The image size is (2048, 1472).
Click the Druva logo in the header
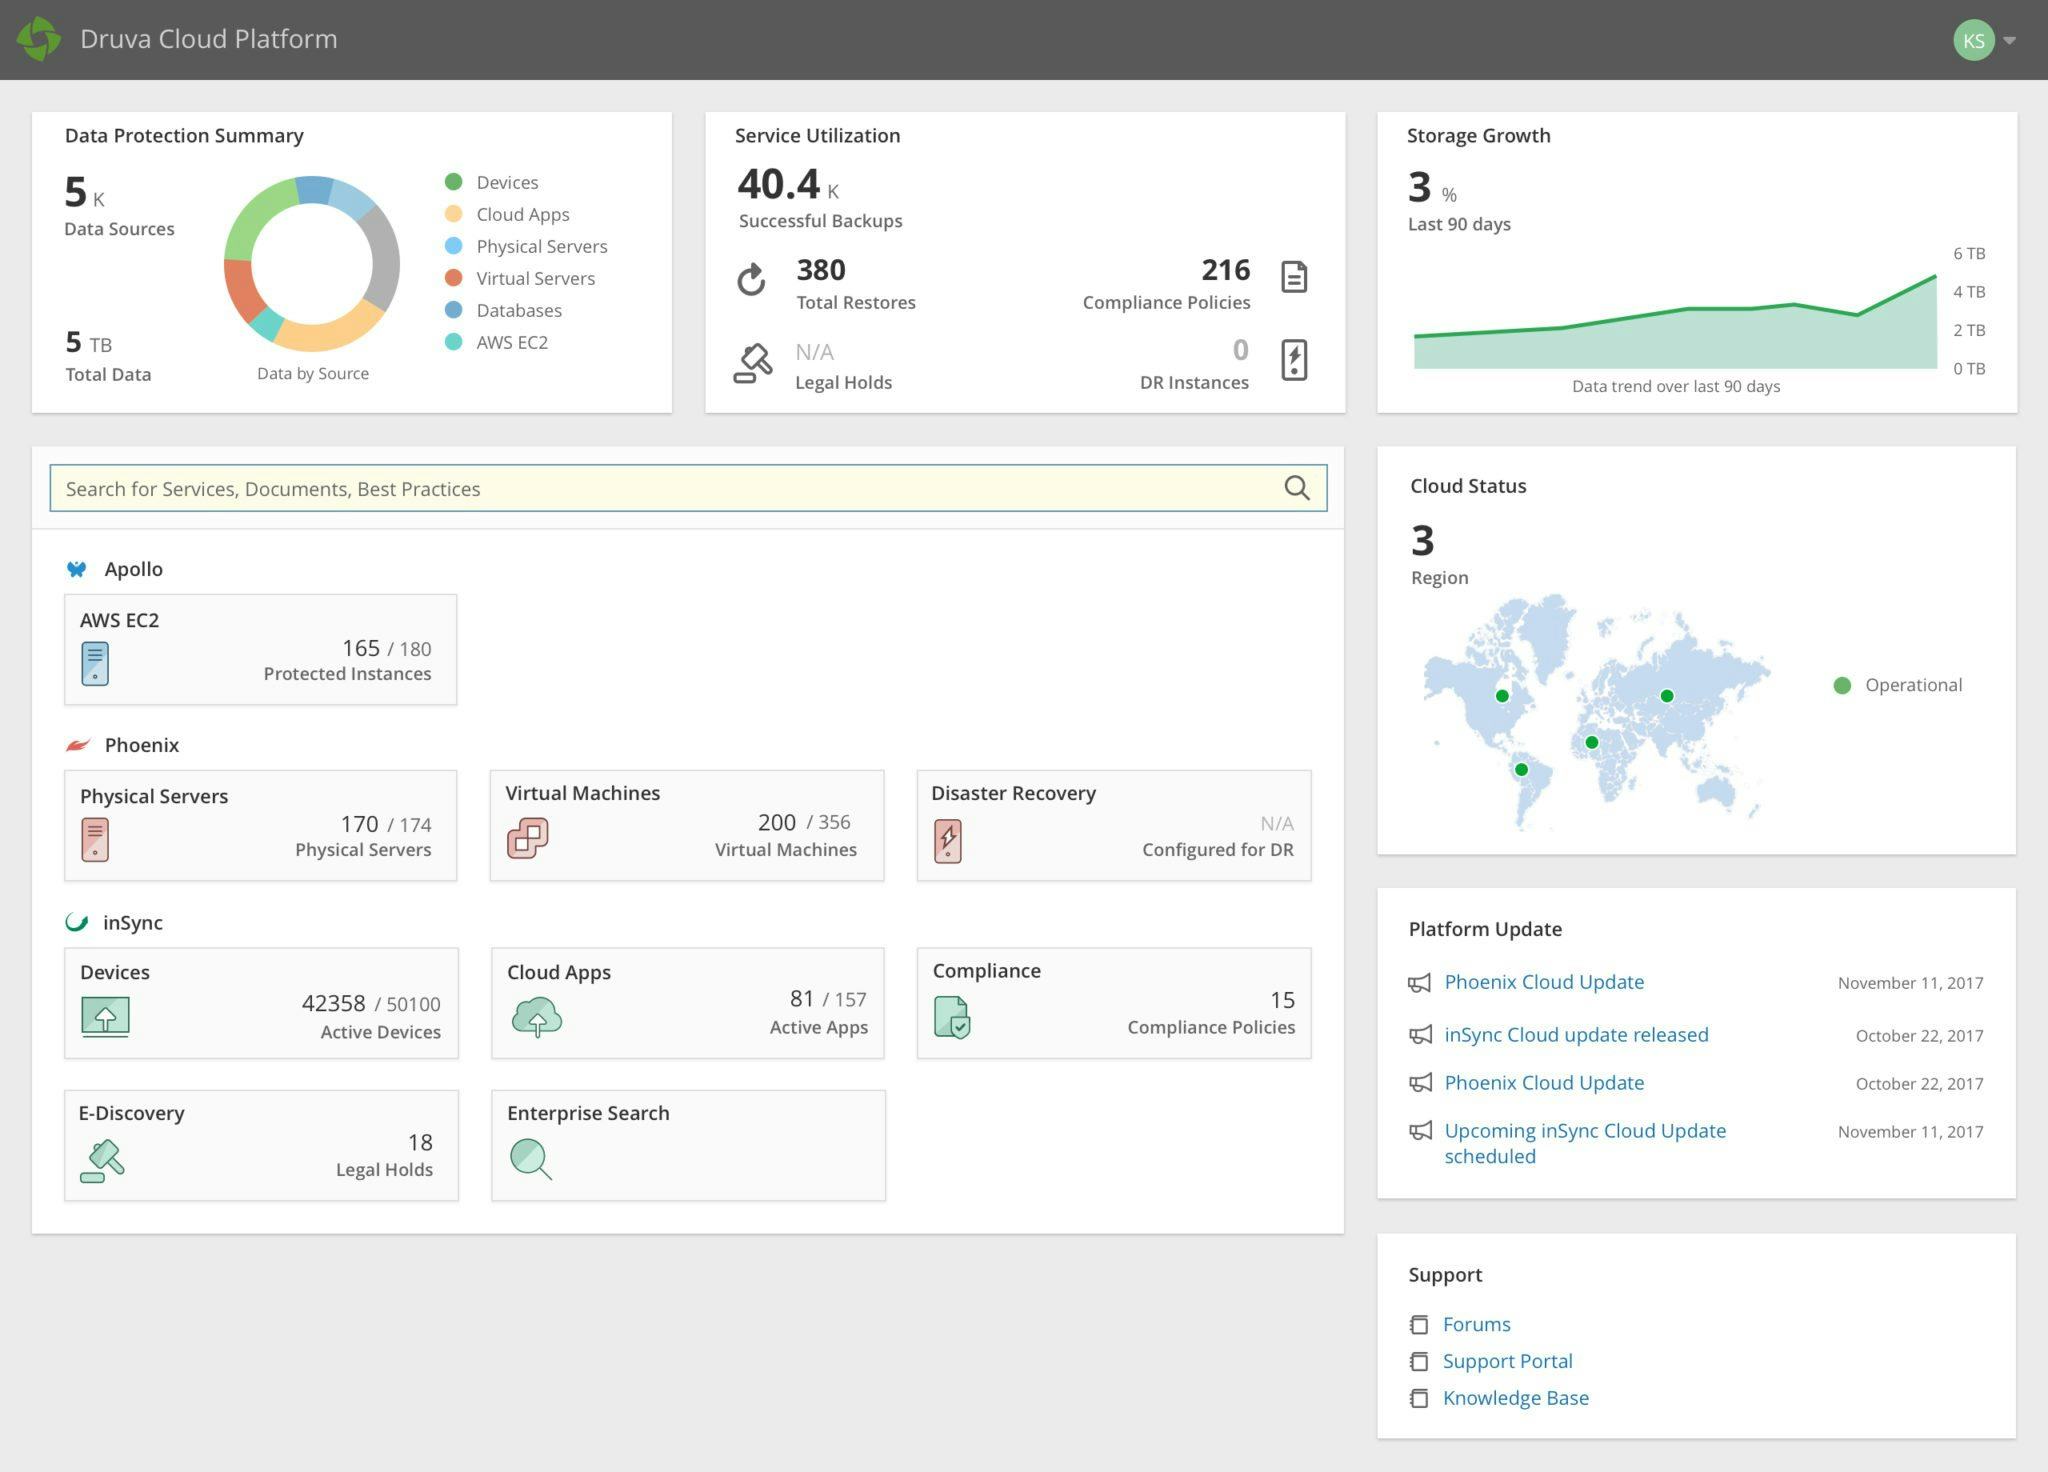coord(38,38)
